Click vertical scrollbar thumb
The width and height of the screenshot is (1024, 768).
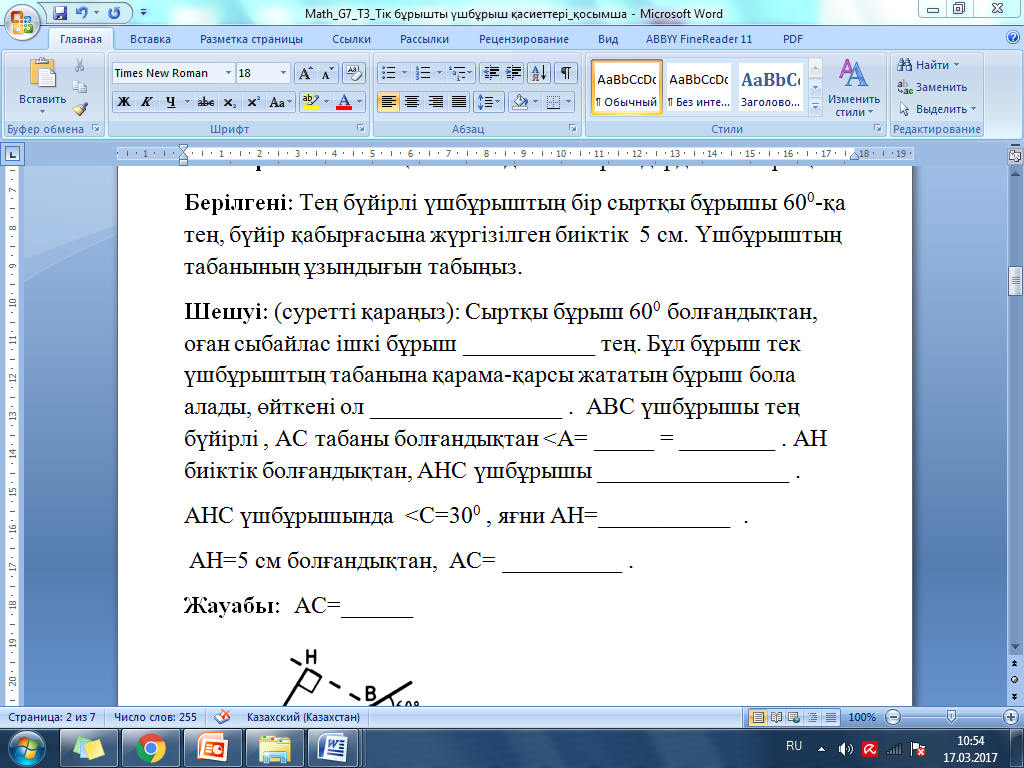(1015, 281)
